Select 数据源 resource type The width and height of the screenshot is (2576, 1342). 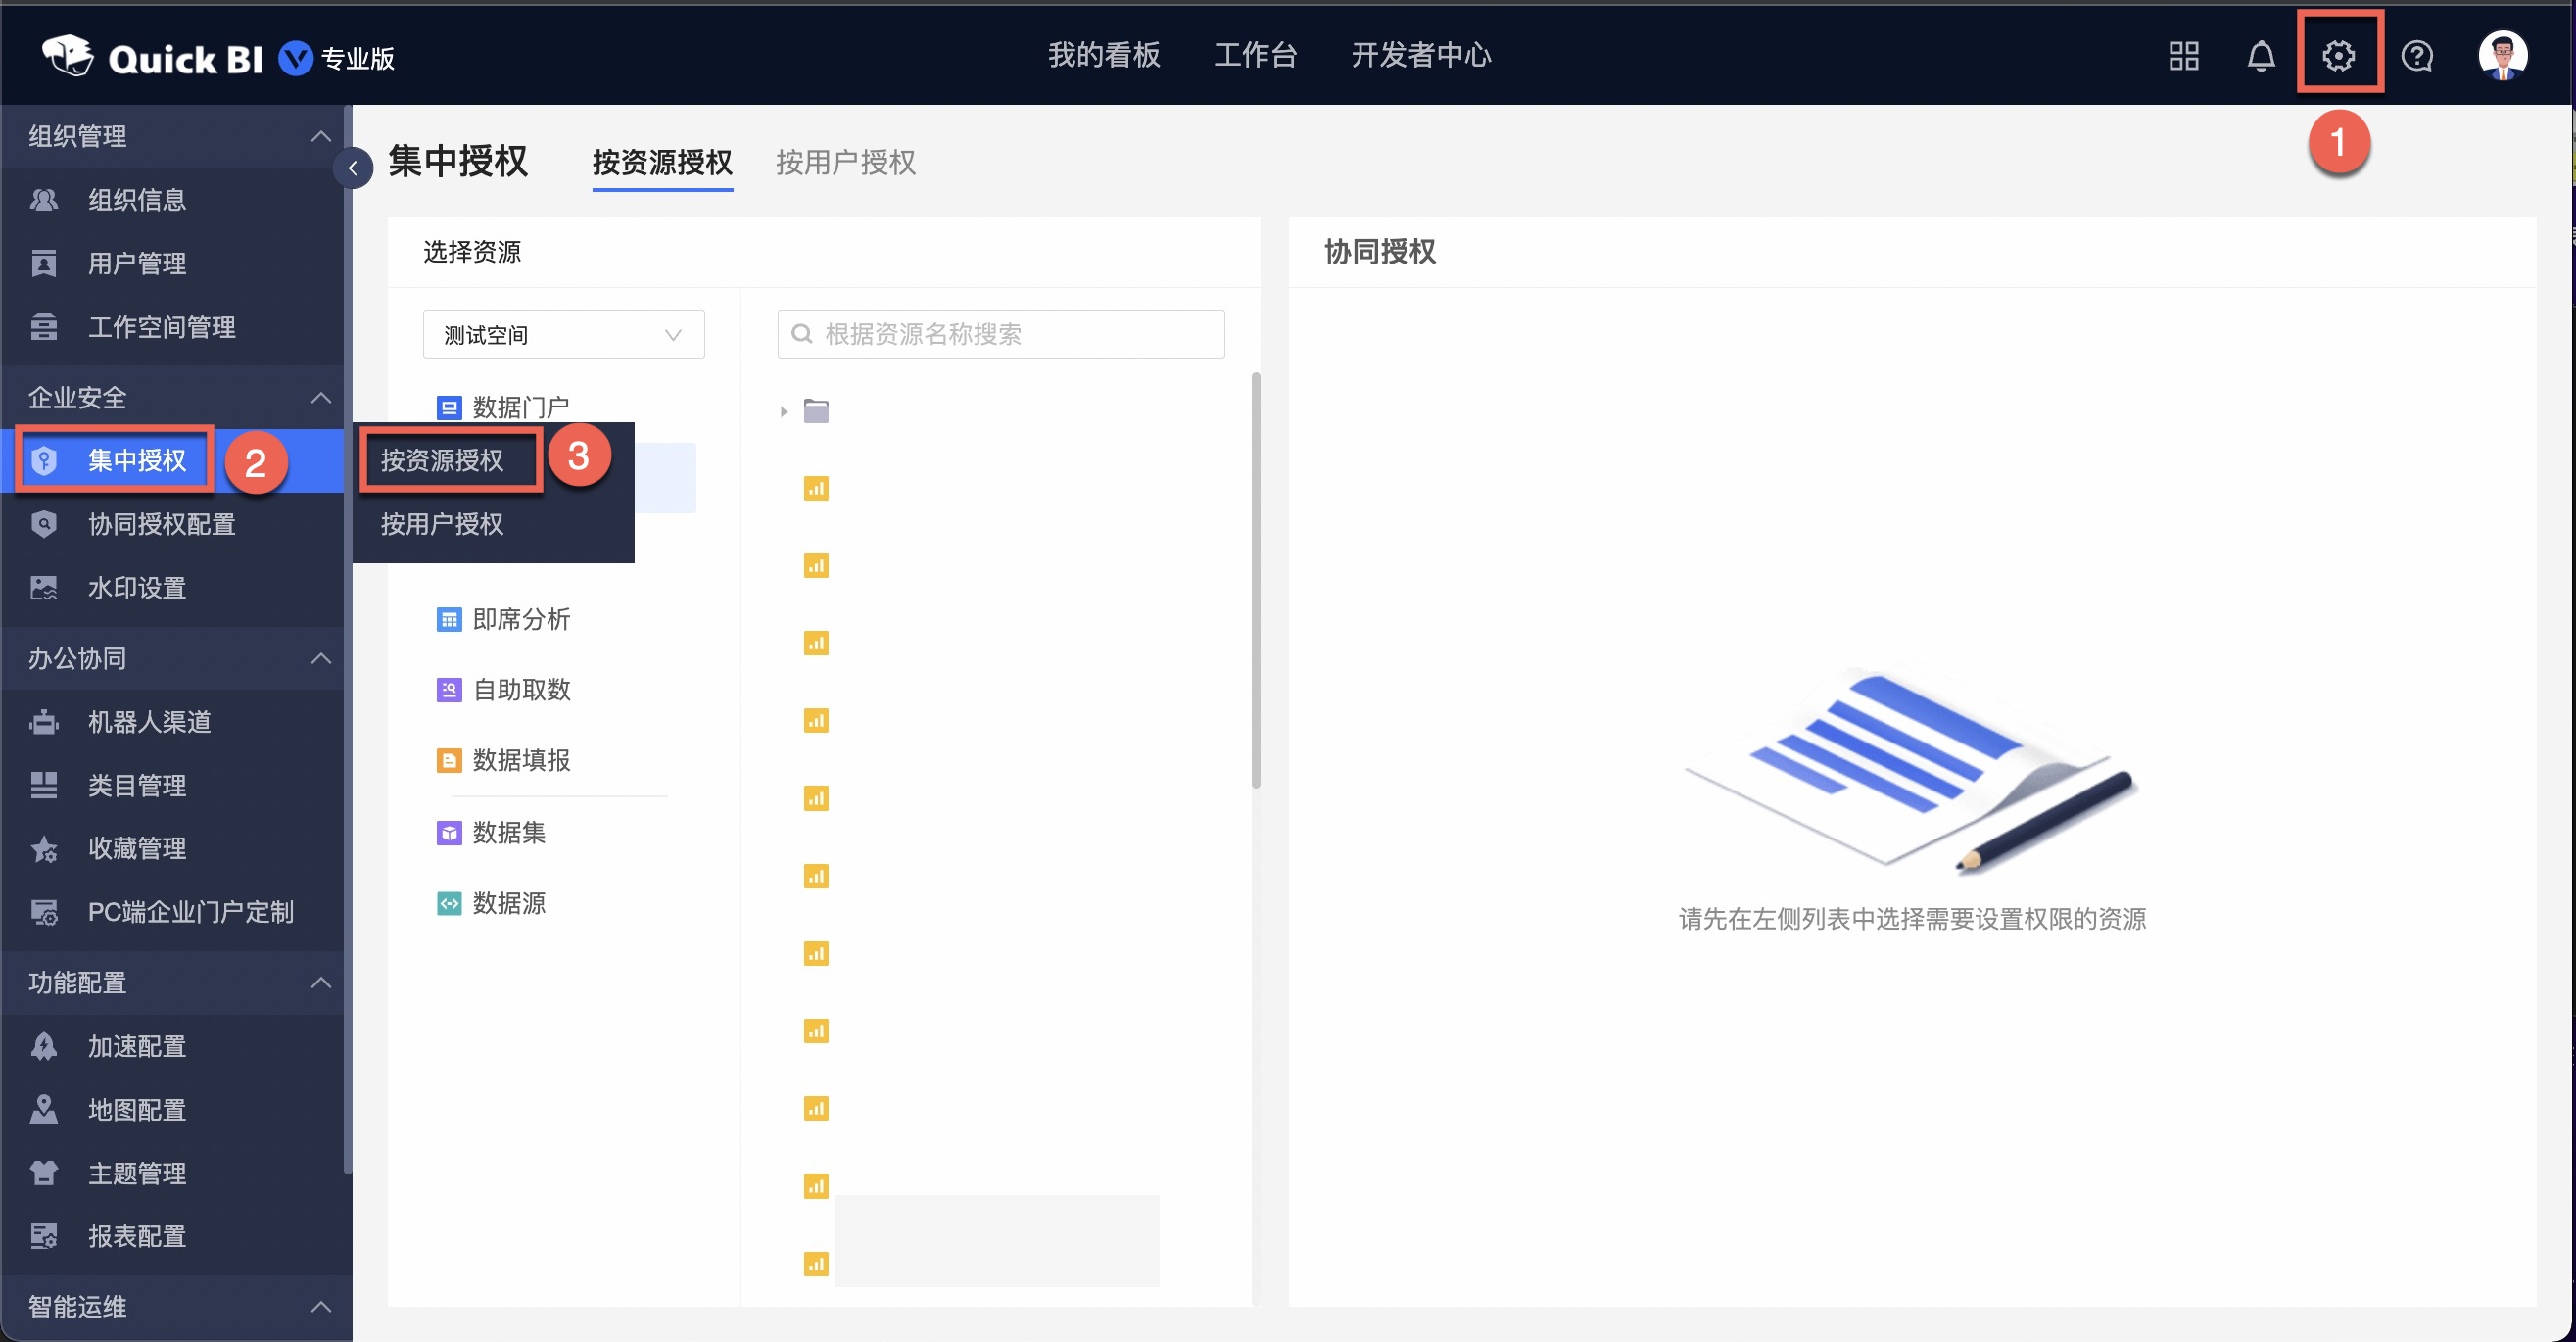pos(508,903)
